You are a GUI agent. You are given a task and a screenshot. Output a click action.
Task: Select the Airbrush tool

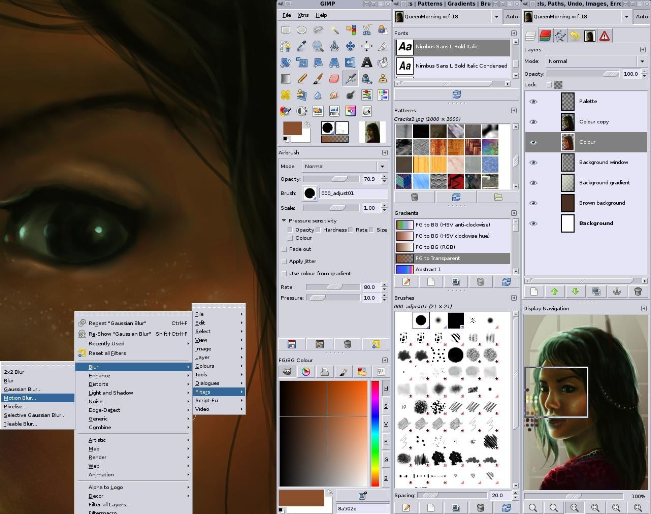pos(350,78)
